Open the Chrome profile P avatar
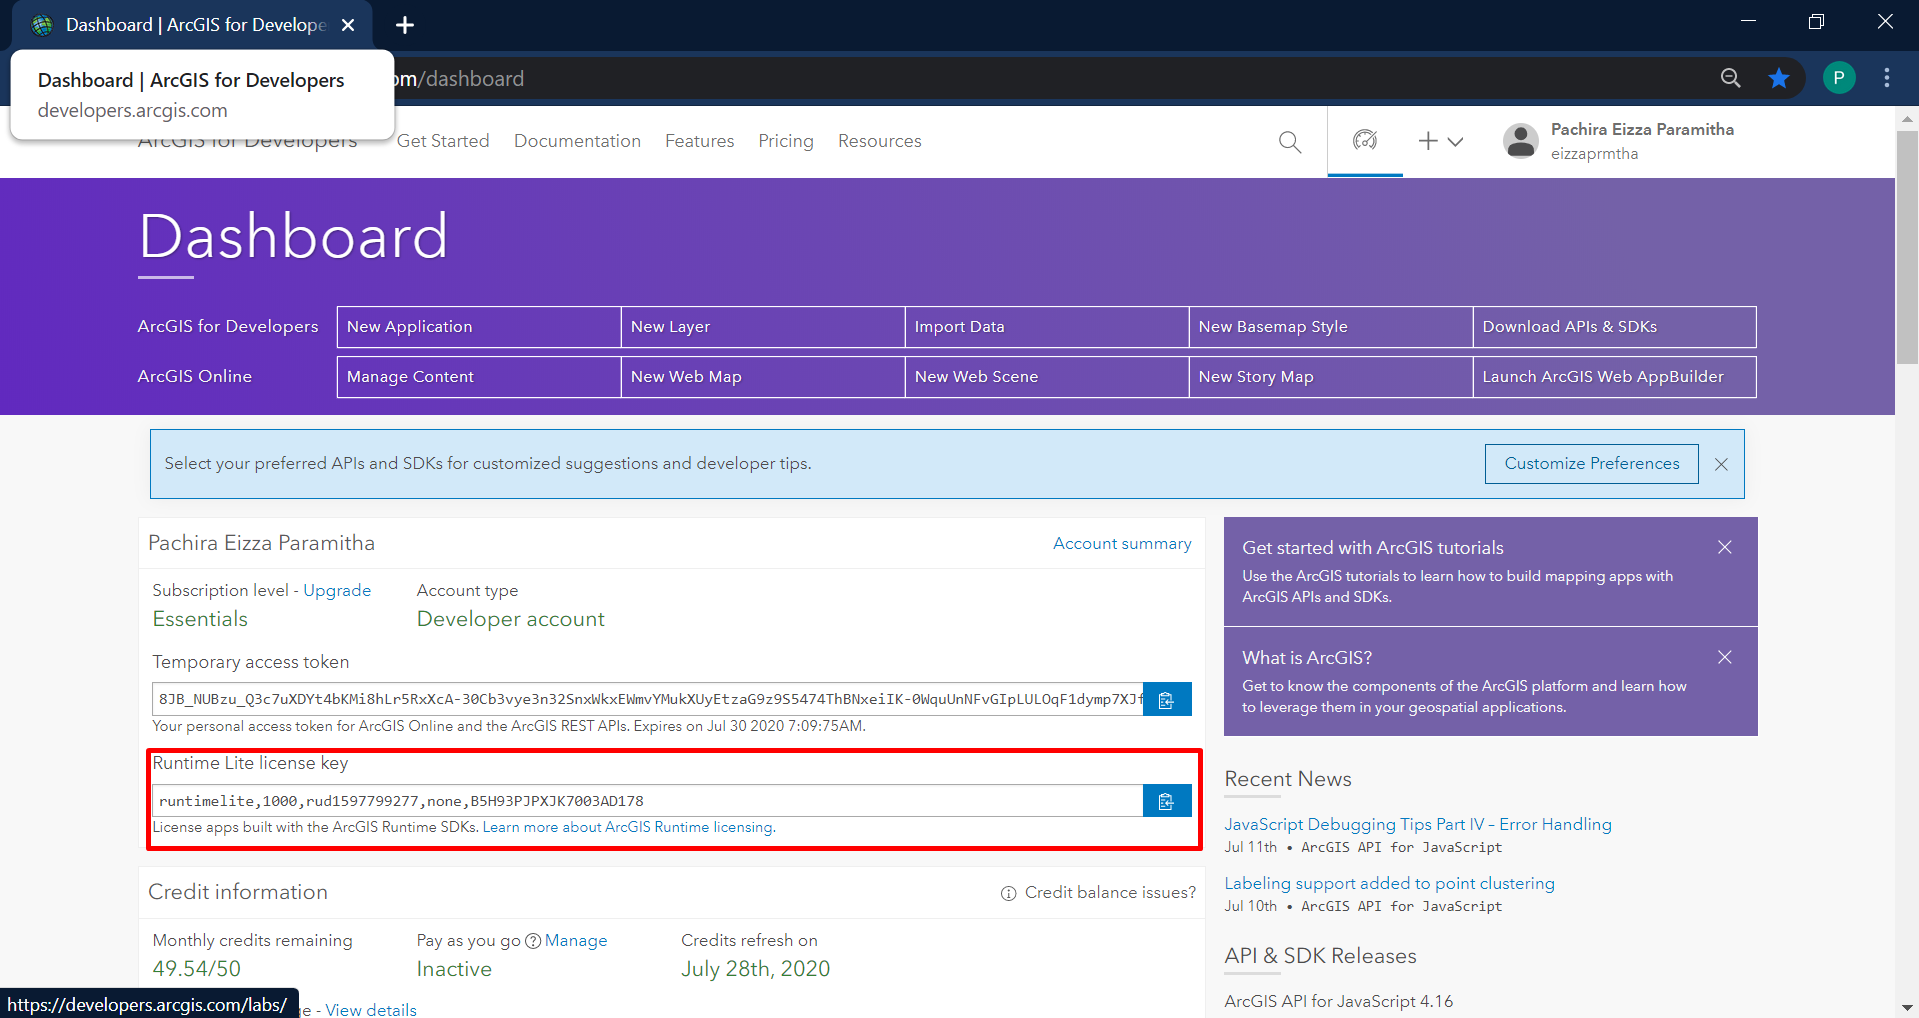This screenshot has height=1018, width=1919. click(1839, 78)
